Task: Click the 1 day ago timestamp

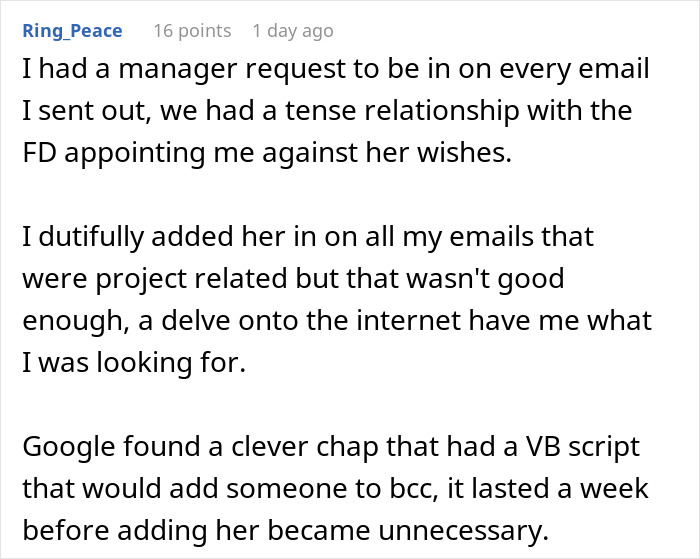Action: (293, 31)
